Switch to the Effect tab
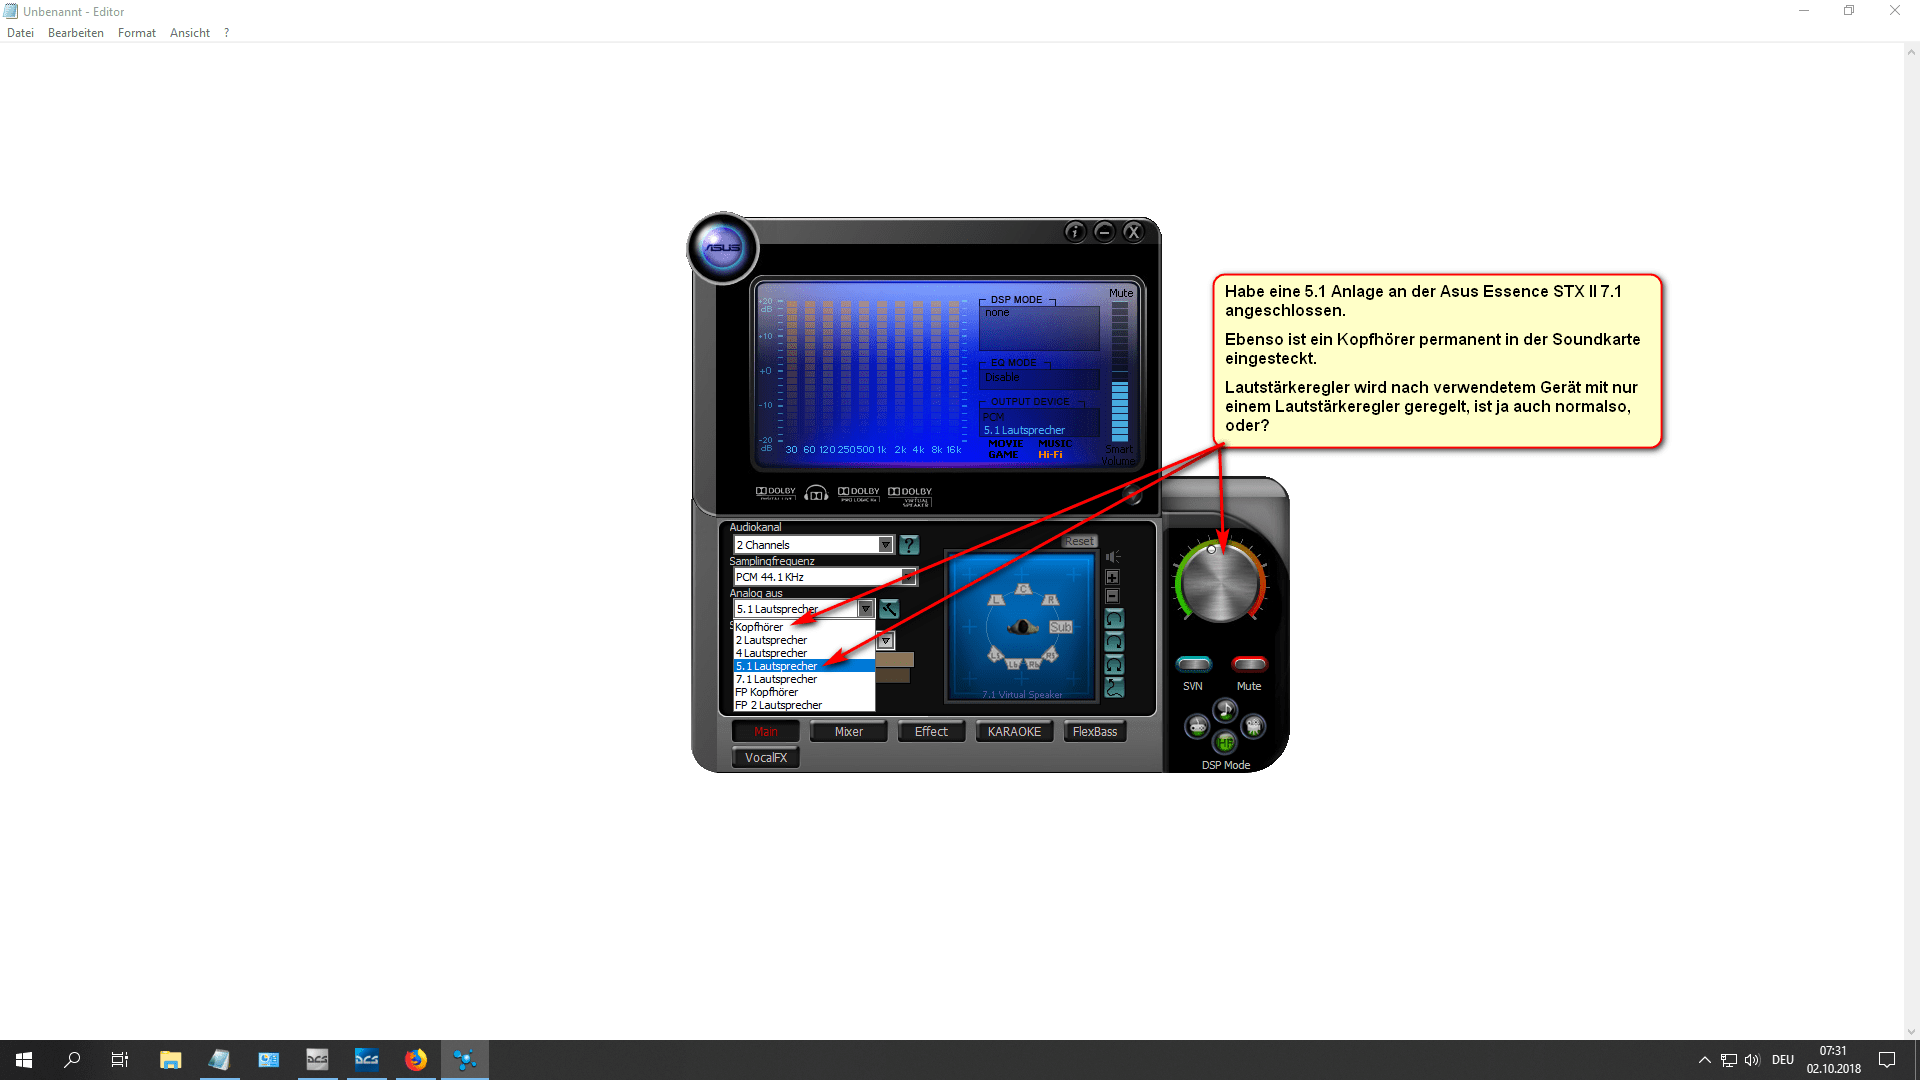1920x1080 pixels. coord(931,732)
